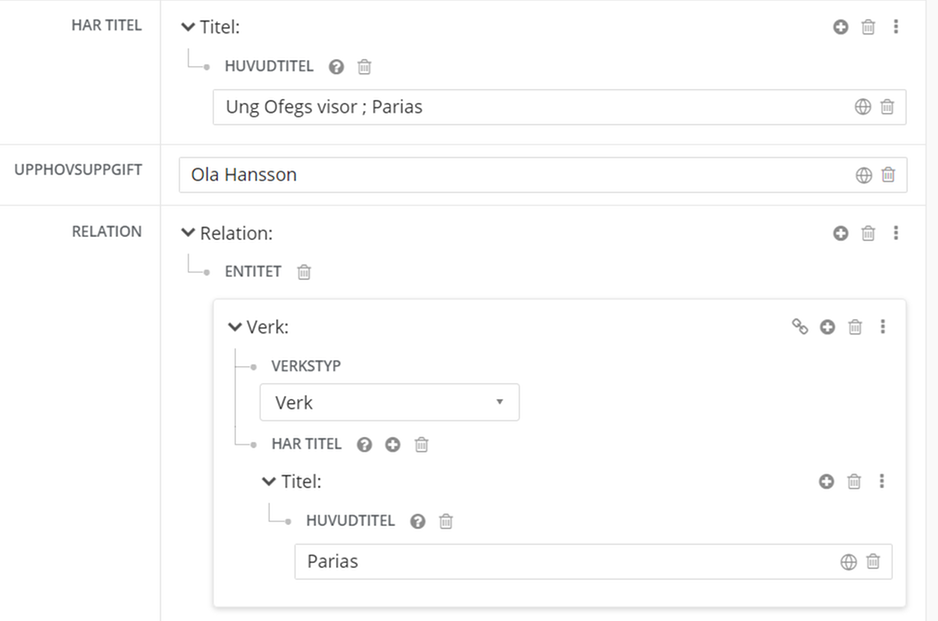938x621 pixels.
Task: Collapse the Verk card chevron
Action: 235,326
